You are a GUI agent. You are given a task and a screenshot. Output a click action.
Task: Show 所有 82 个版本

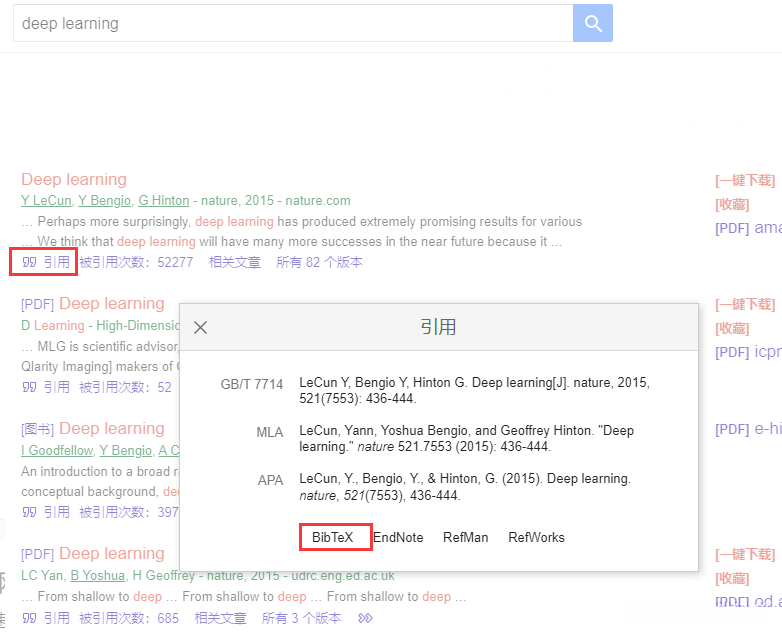click(x=319, y=262)
